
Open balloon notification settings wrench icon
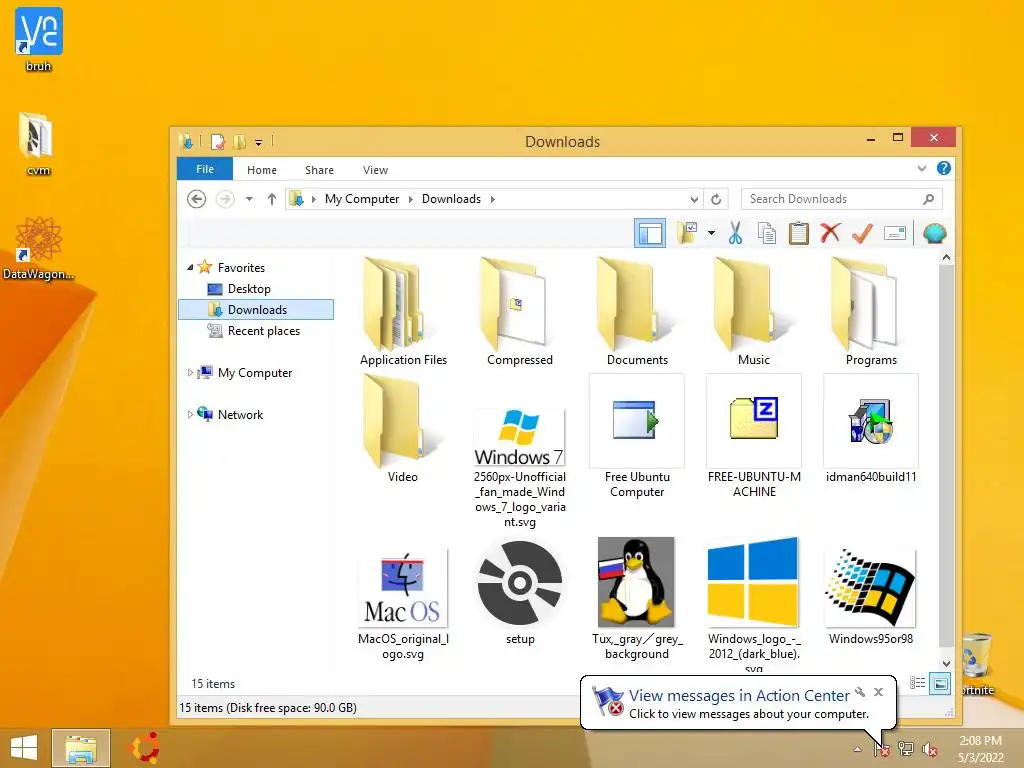tap(860, 692)
